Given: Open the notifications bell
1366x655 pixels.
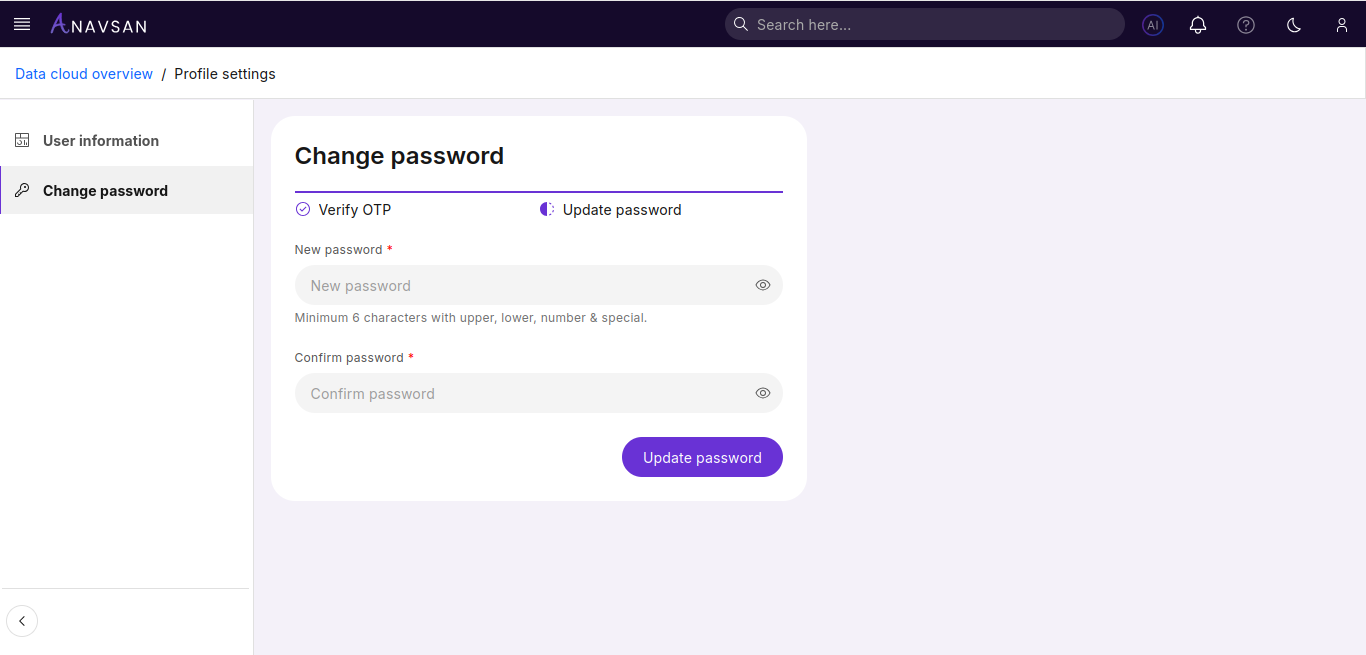Looking at the screenshot, I should (x=1197, y=24).
